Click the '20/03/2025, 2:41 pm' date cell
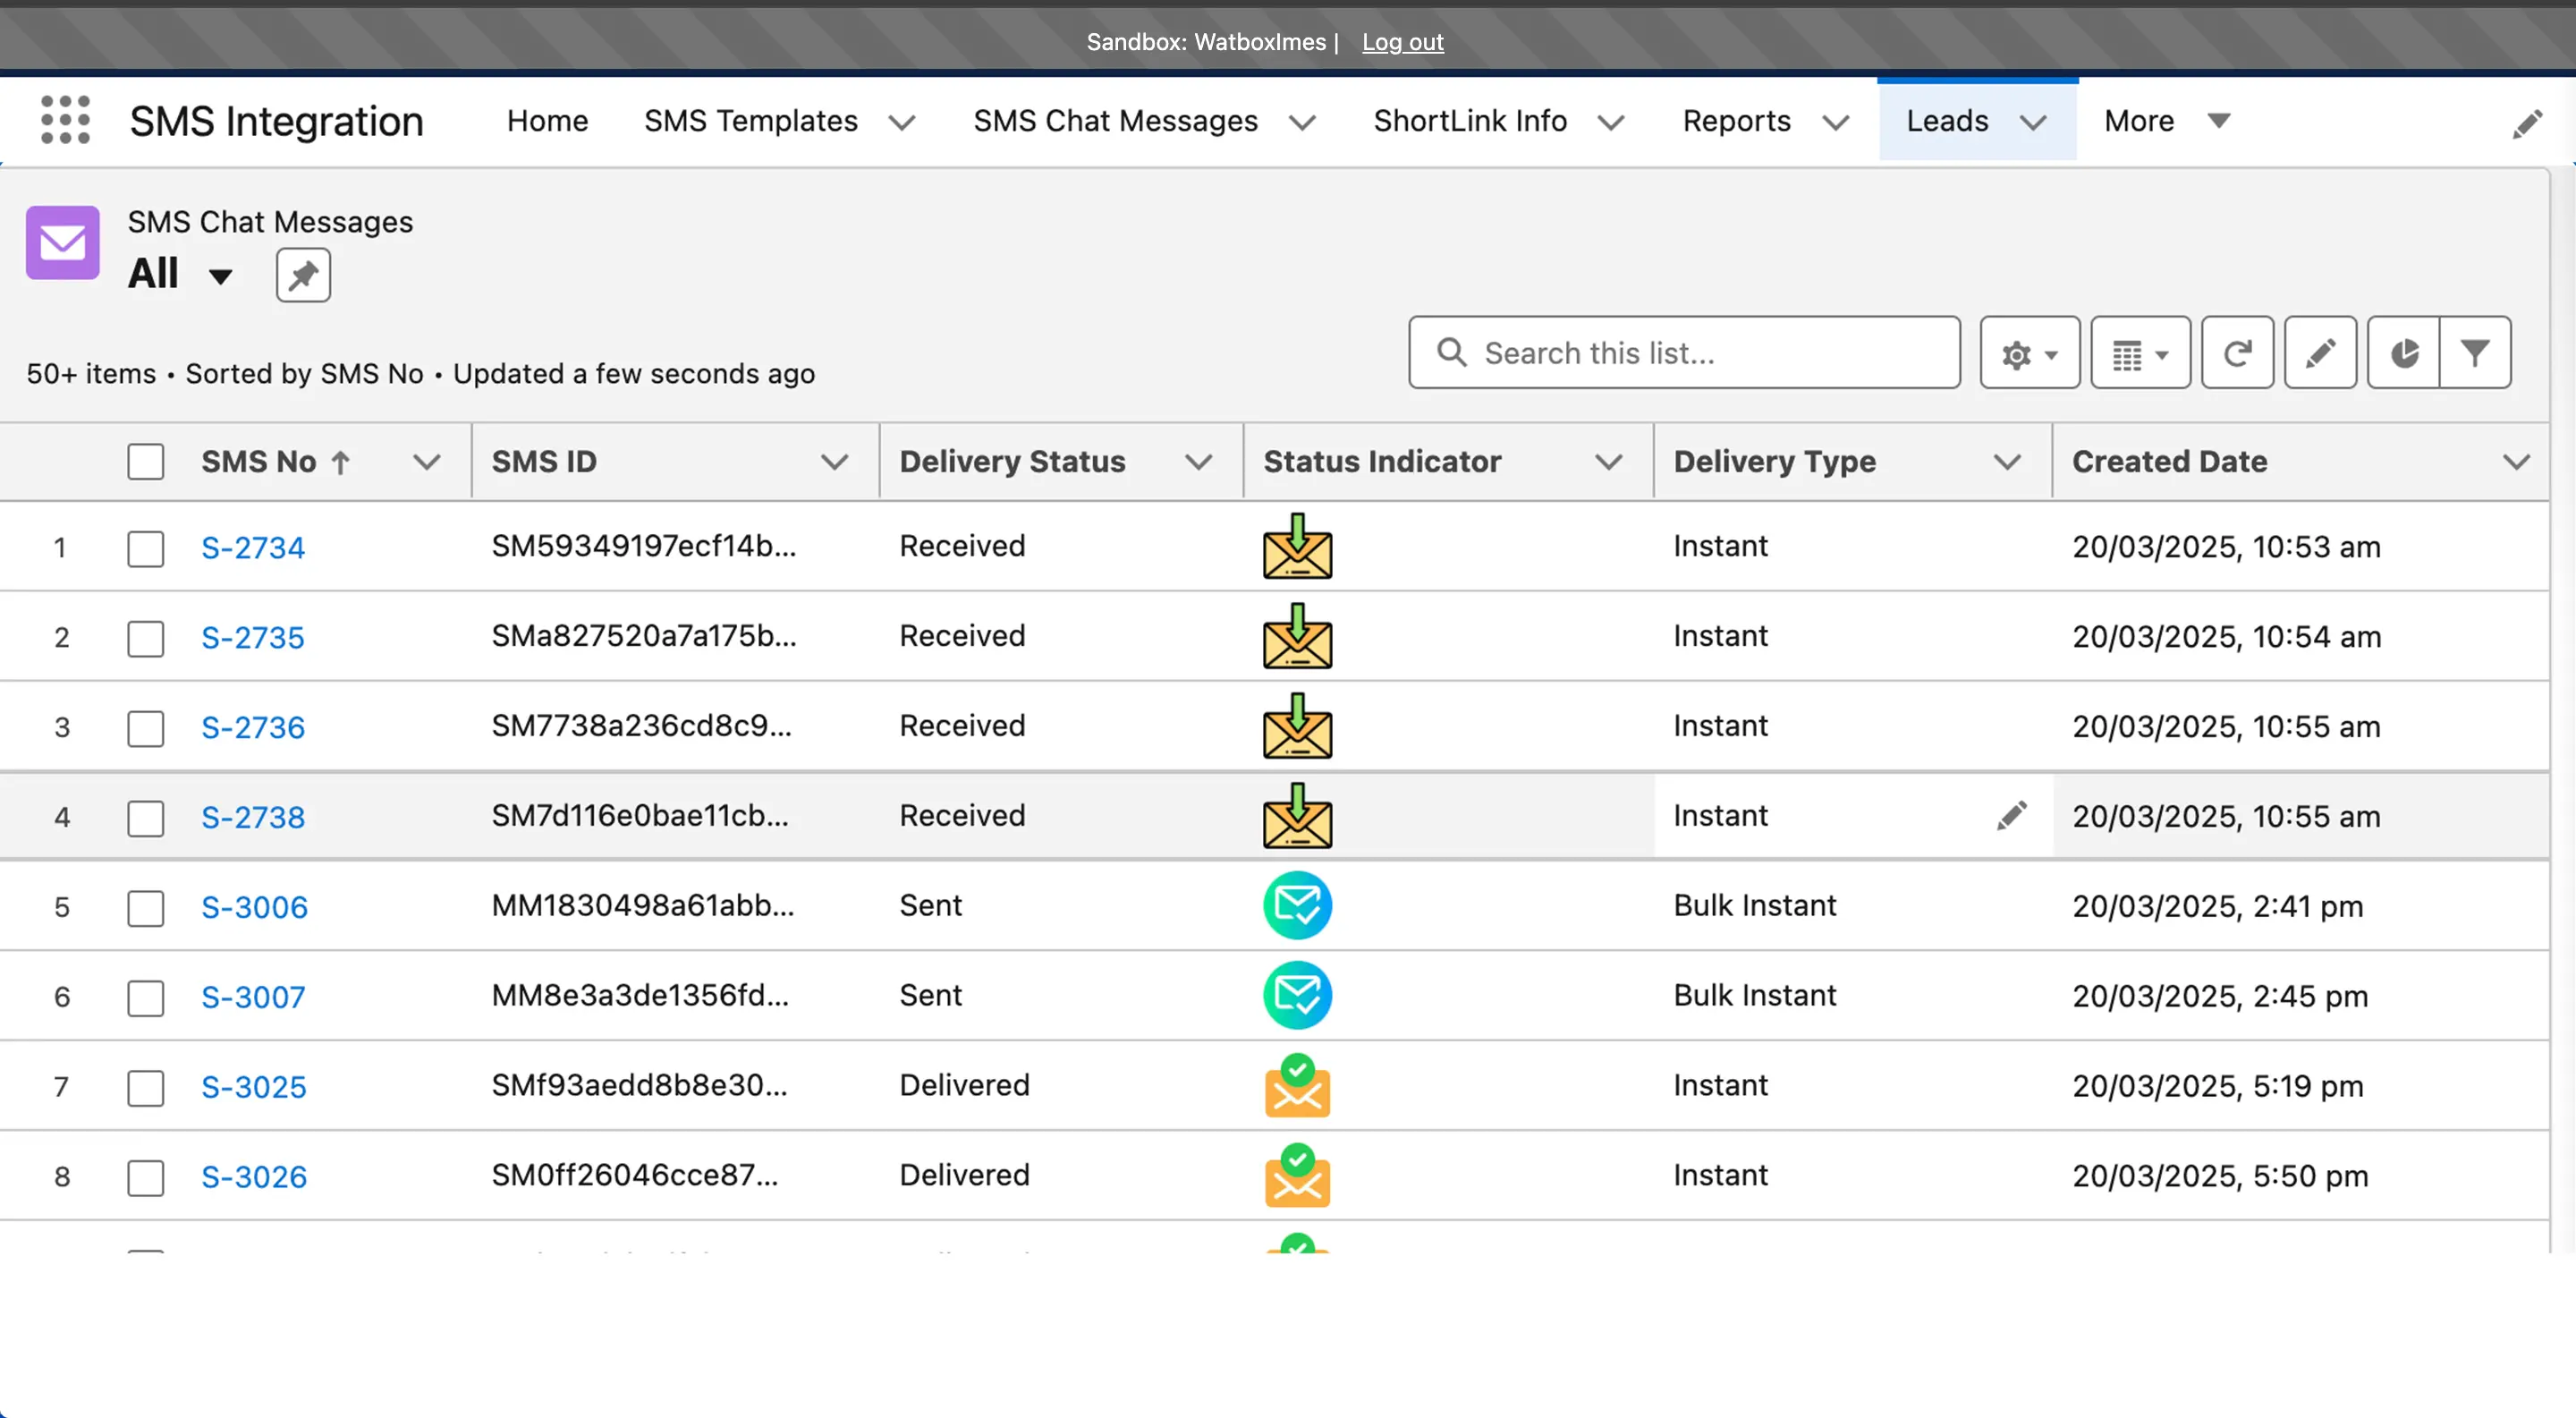The width and height of the screenshot is (2576, 1418). pos(2217,906)
